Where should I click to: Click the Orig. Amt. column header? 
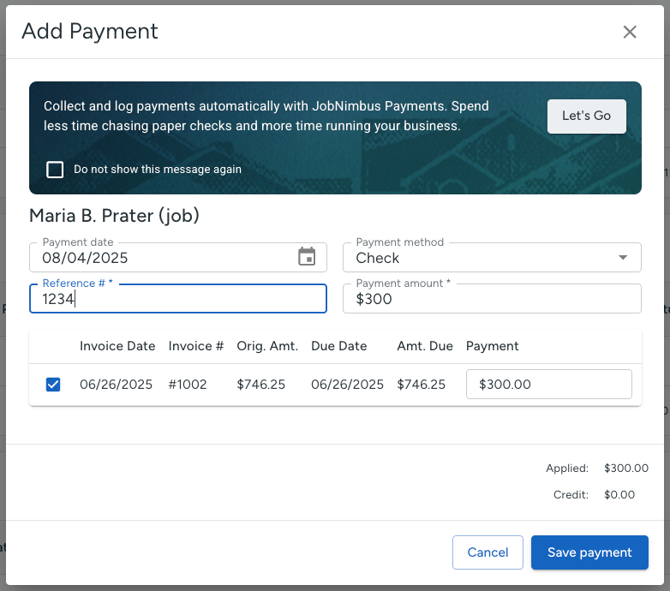pos(267,346)
